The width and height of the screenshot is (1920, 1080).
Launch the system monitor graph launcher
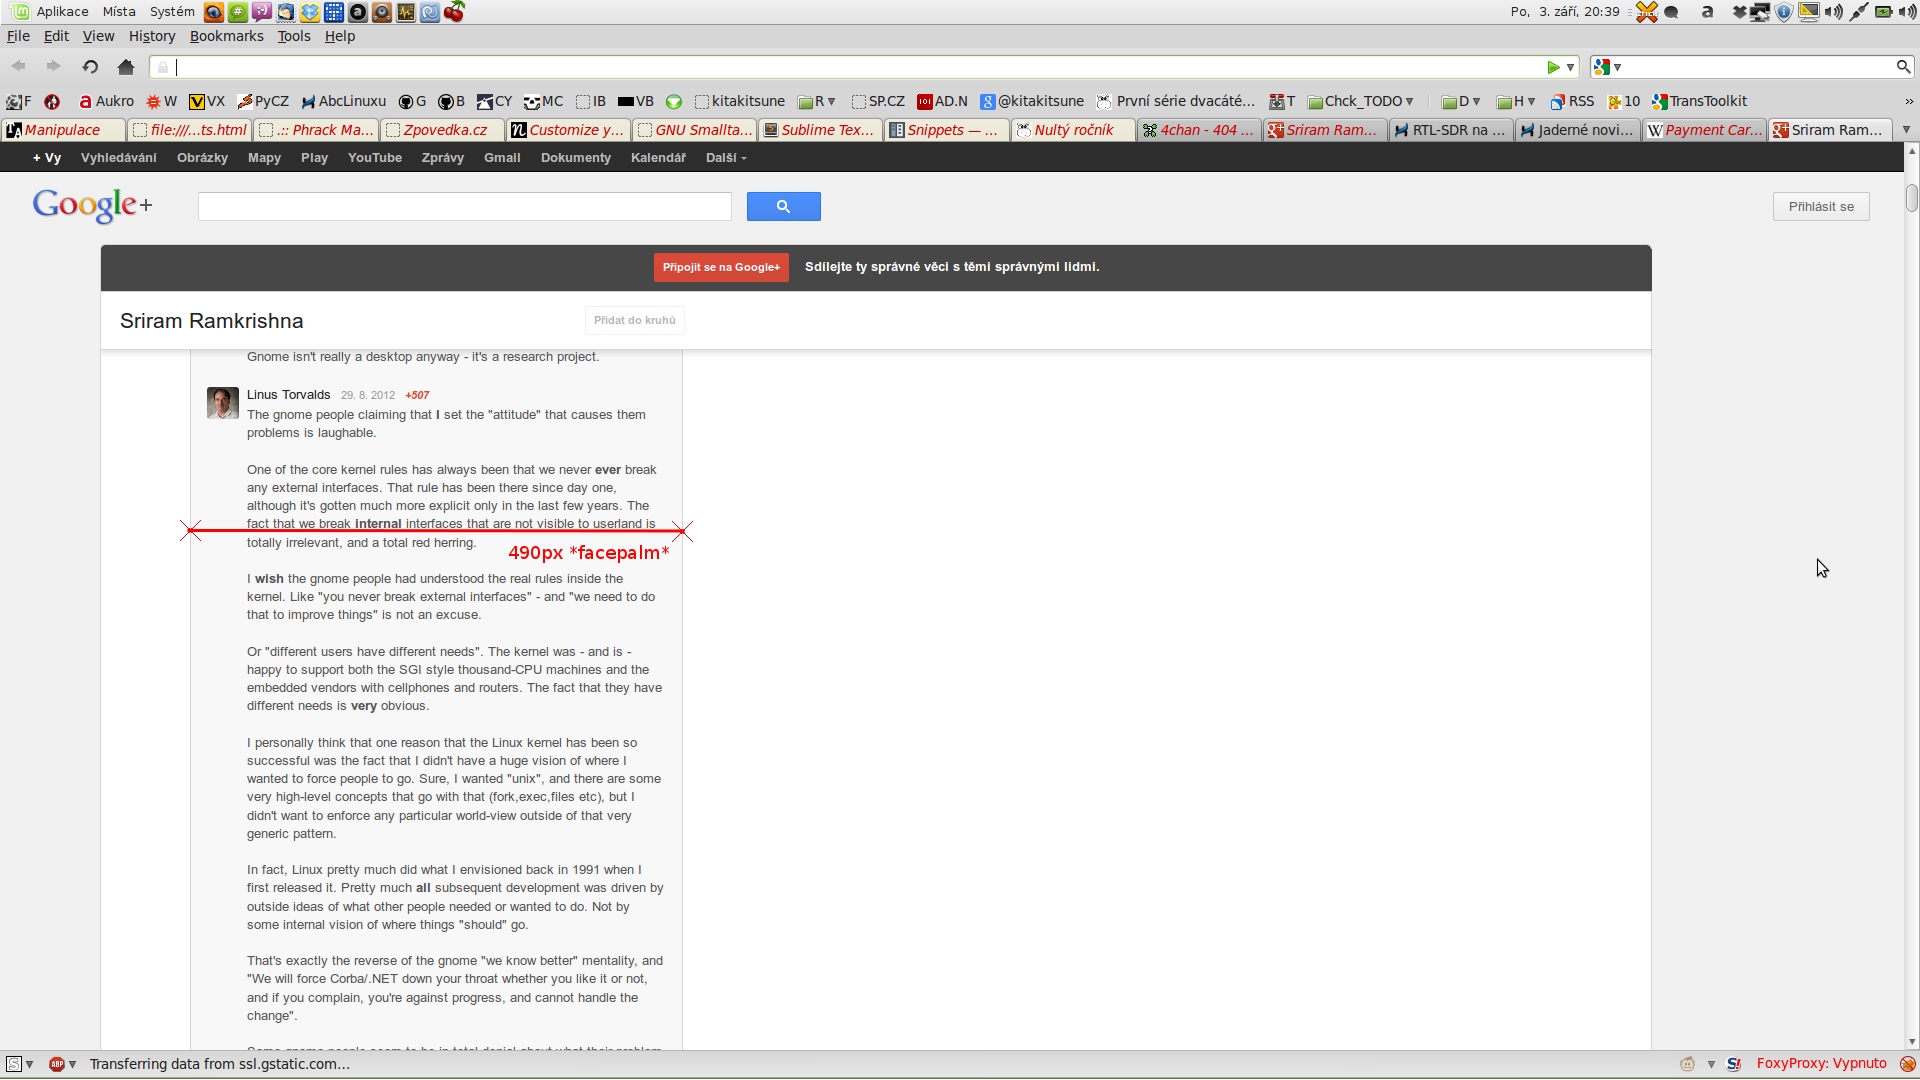coord(406,12)
